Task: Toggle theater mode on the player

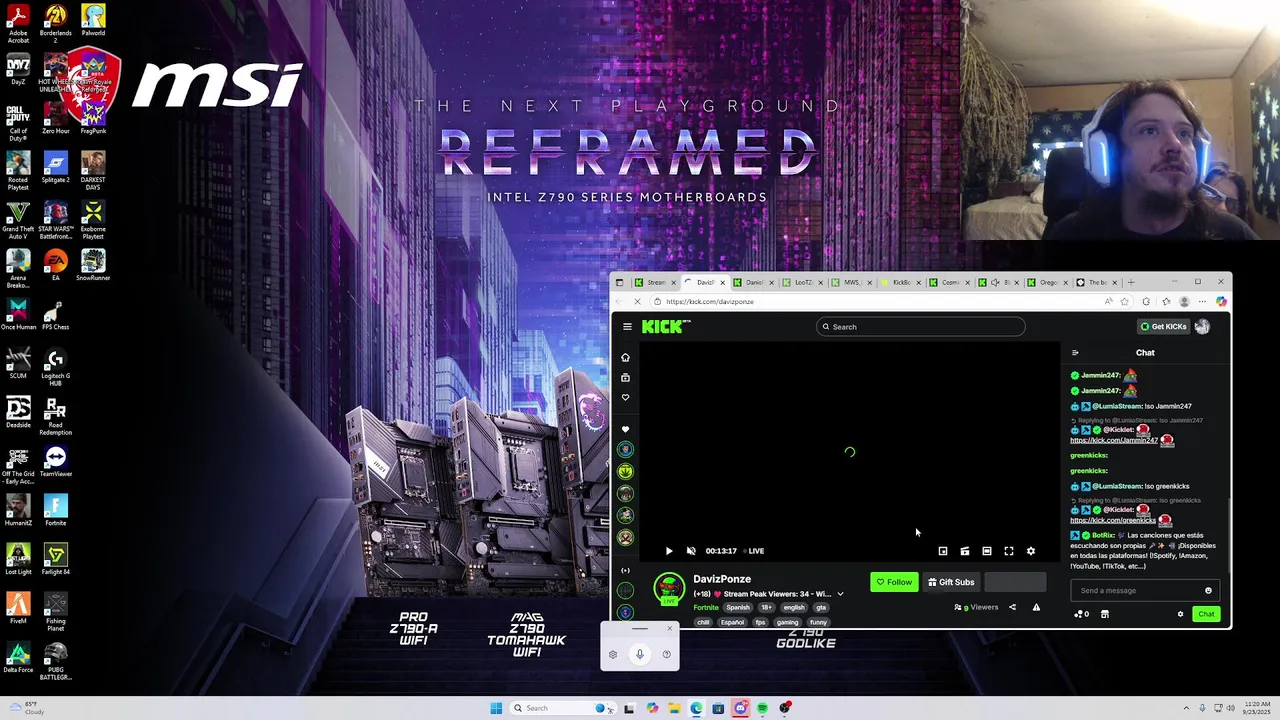Action: [x=986, y=551]
